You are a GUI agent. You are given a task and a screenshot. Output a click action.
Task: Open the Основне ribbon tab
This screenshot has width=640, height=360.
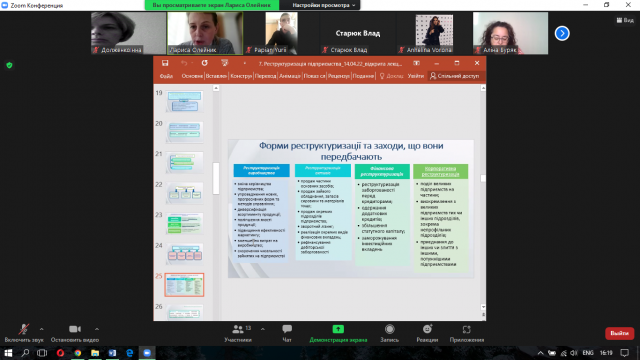(x=192, y=76)
